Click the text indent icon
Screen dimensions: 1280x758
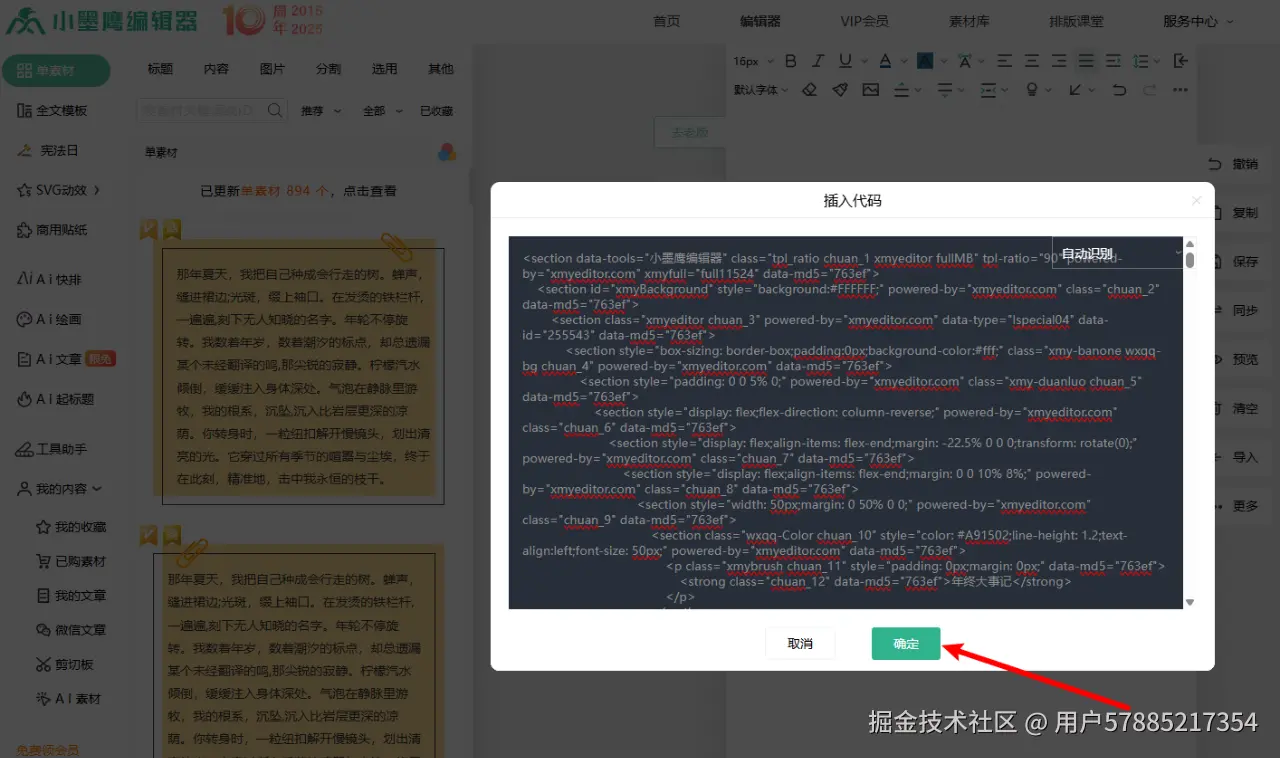click(x=1112, y=61)
